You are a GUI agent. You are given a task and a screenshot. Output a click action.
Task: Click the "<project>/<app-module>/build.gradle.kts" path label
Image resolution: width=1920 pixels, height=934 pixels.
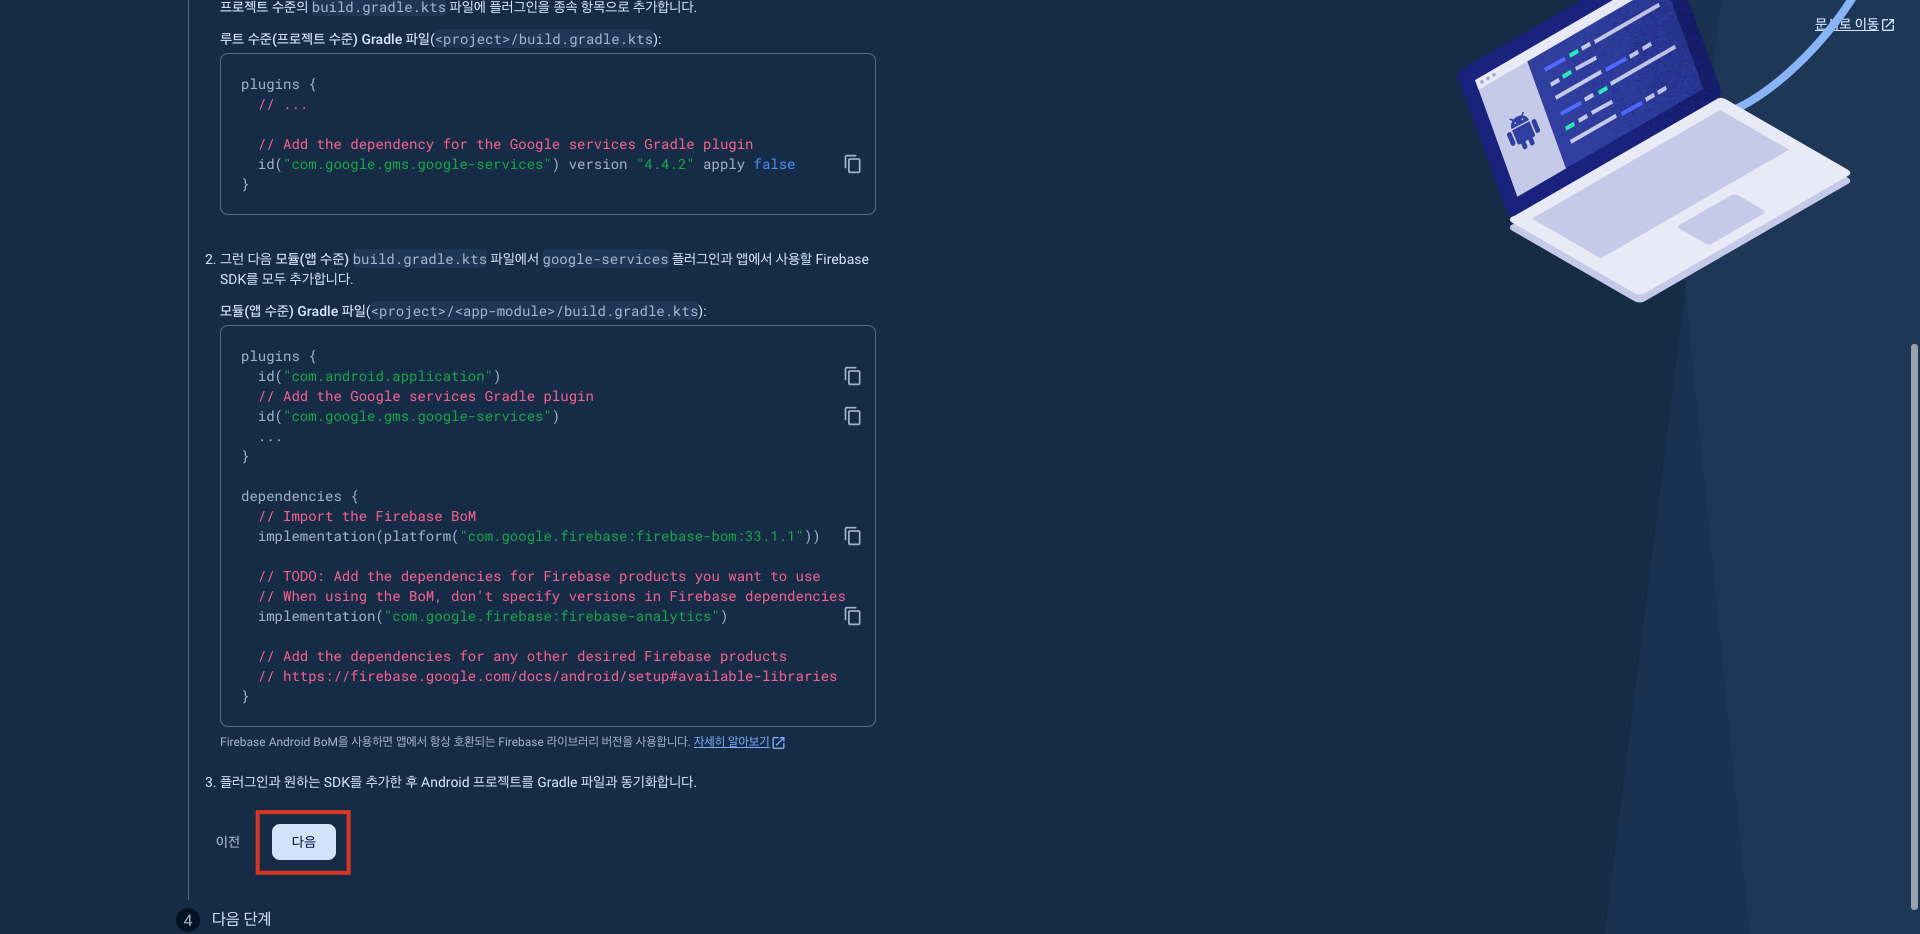coord(535,311)
